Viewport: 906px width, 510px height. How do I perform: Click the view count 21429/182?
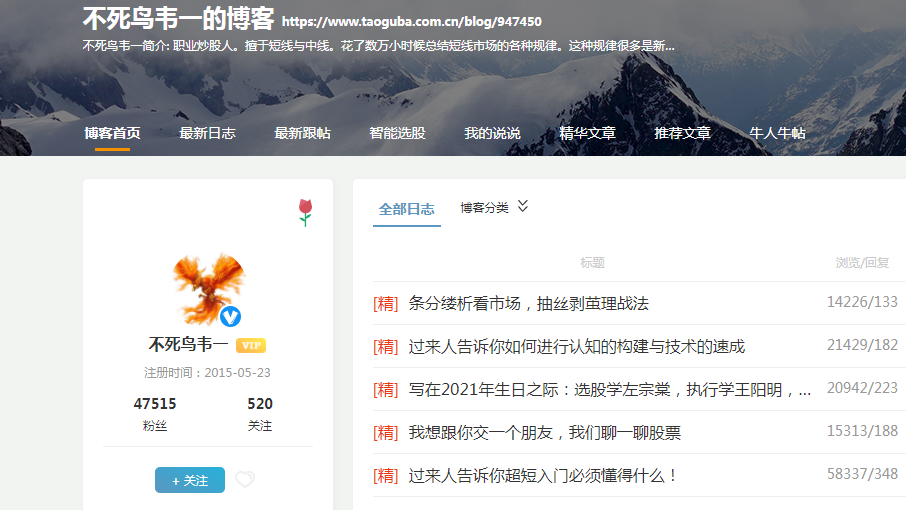tap(862, 345)
